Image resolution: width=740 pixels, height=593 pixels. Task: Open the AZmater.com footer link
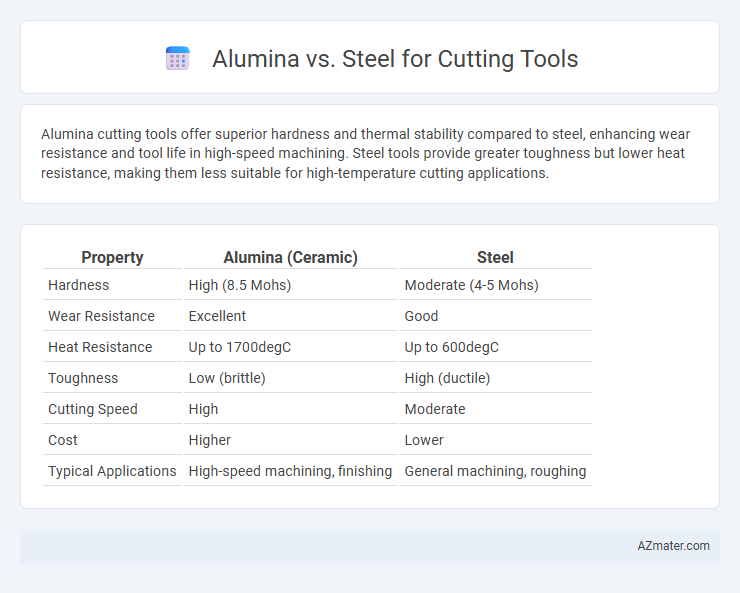coord(673,546)
